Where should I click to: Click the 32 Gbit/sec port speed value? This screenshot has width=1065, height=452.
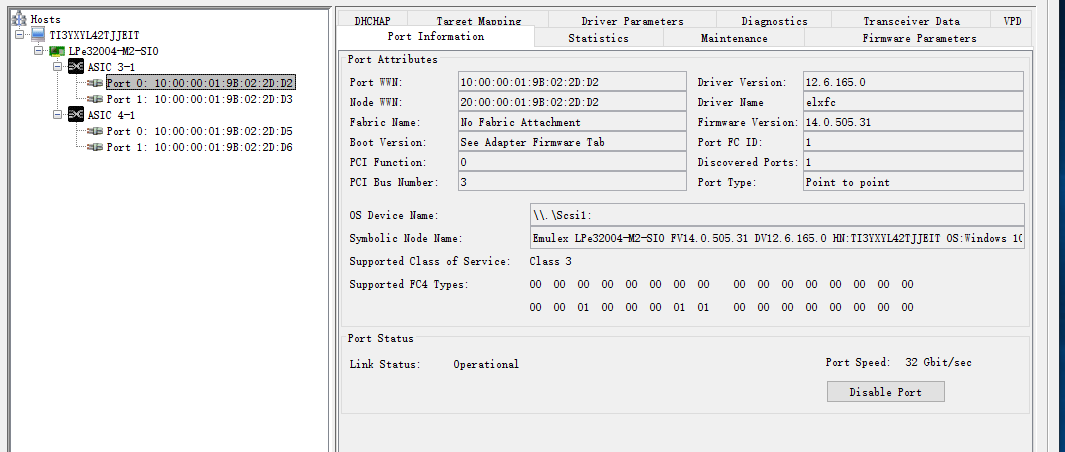tap(938, 362)
